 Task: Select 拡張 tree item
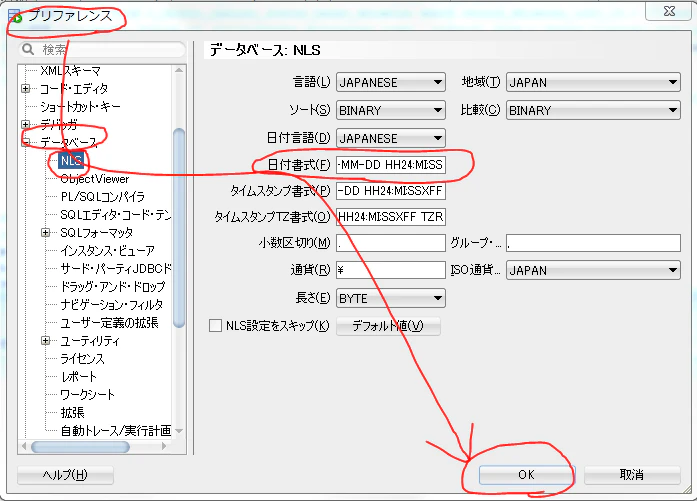[x=72, y=413]
